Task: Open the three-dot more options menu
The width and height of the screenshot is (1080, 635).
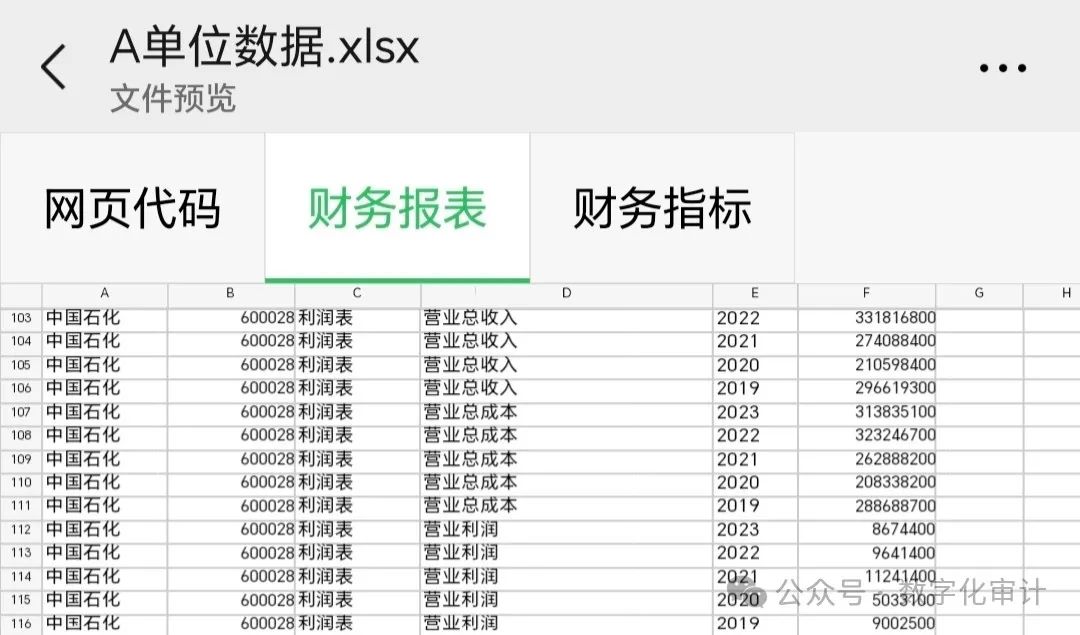Action: coord(1003,67)
